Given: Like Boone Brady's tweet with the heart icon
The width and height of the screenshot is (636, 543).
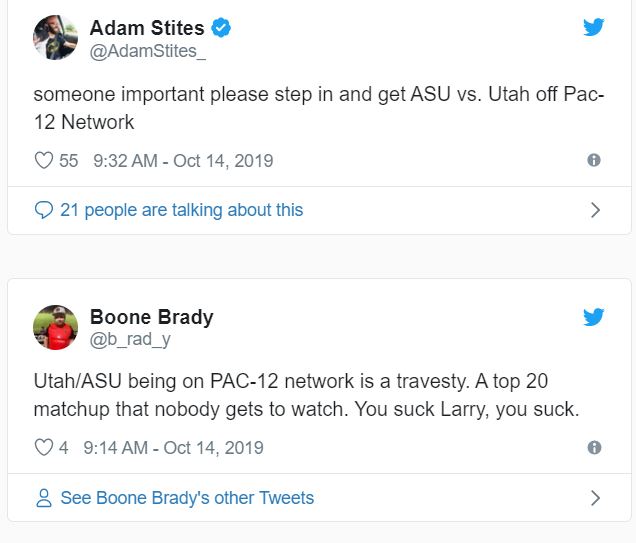Looking at the screenshot, I should (x=44, y=447).
